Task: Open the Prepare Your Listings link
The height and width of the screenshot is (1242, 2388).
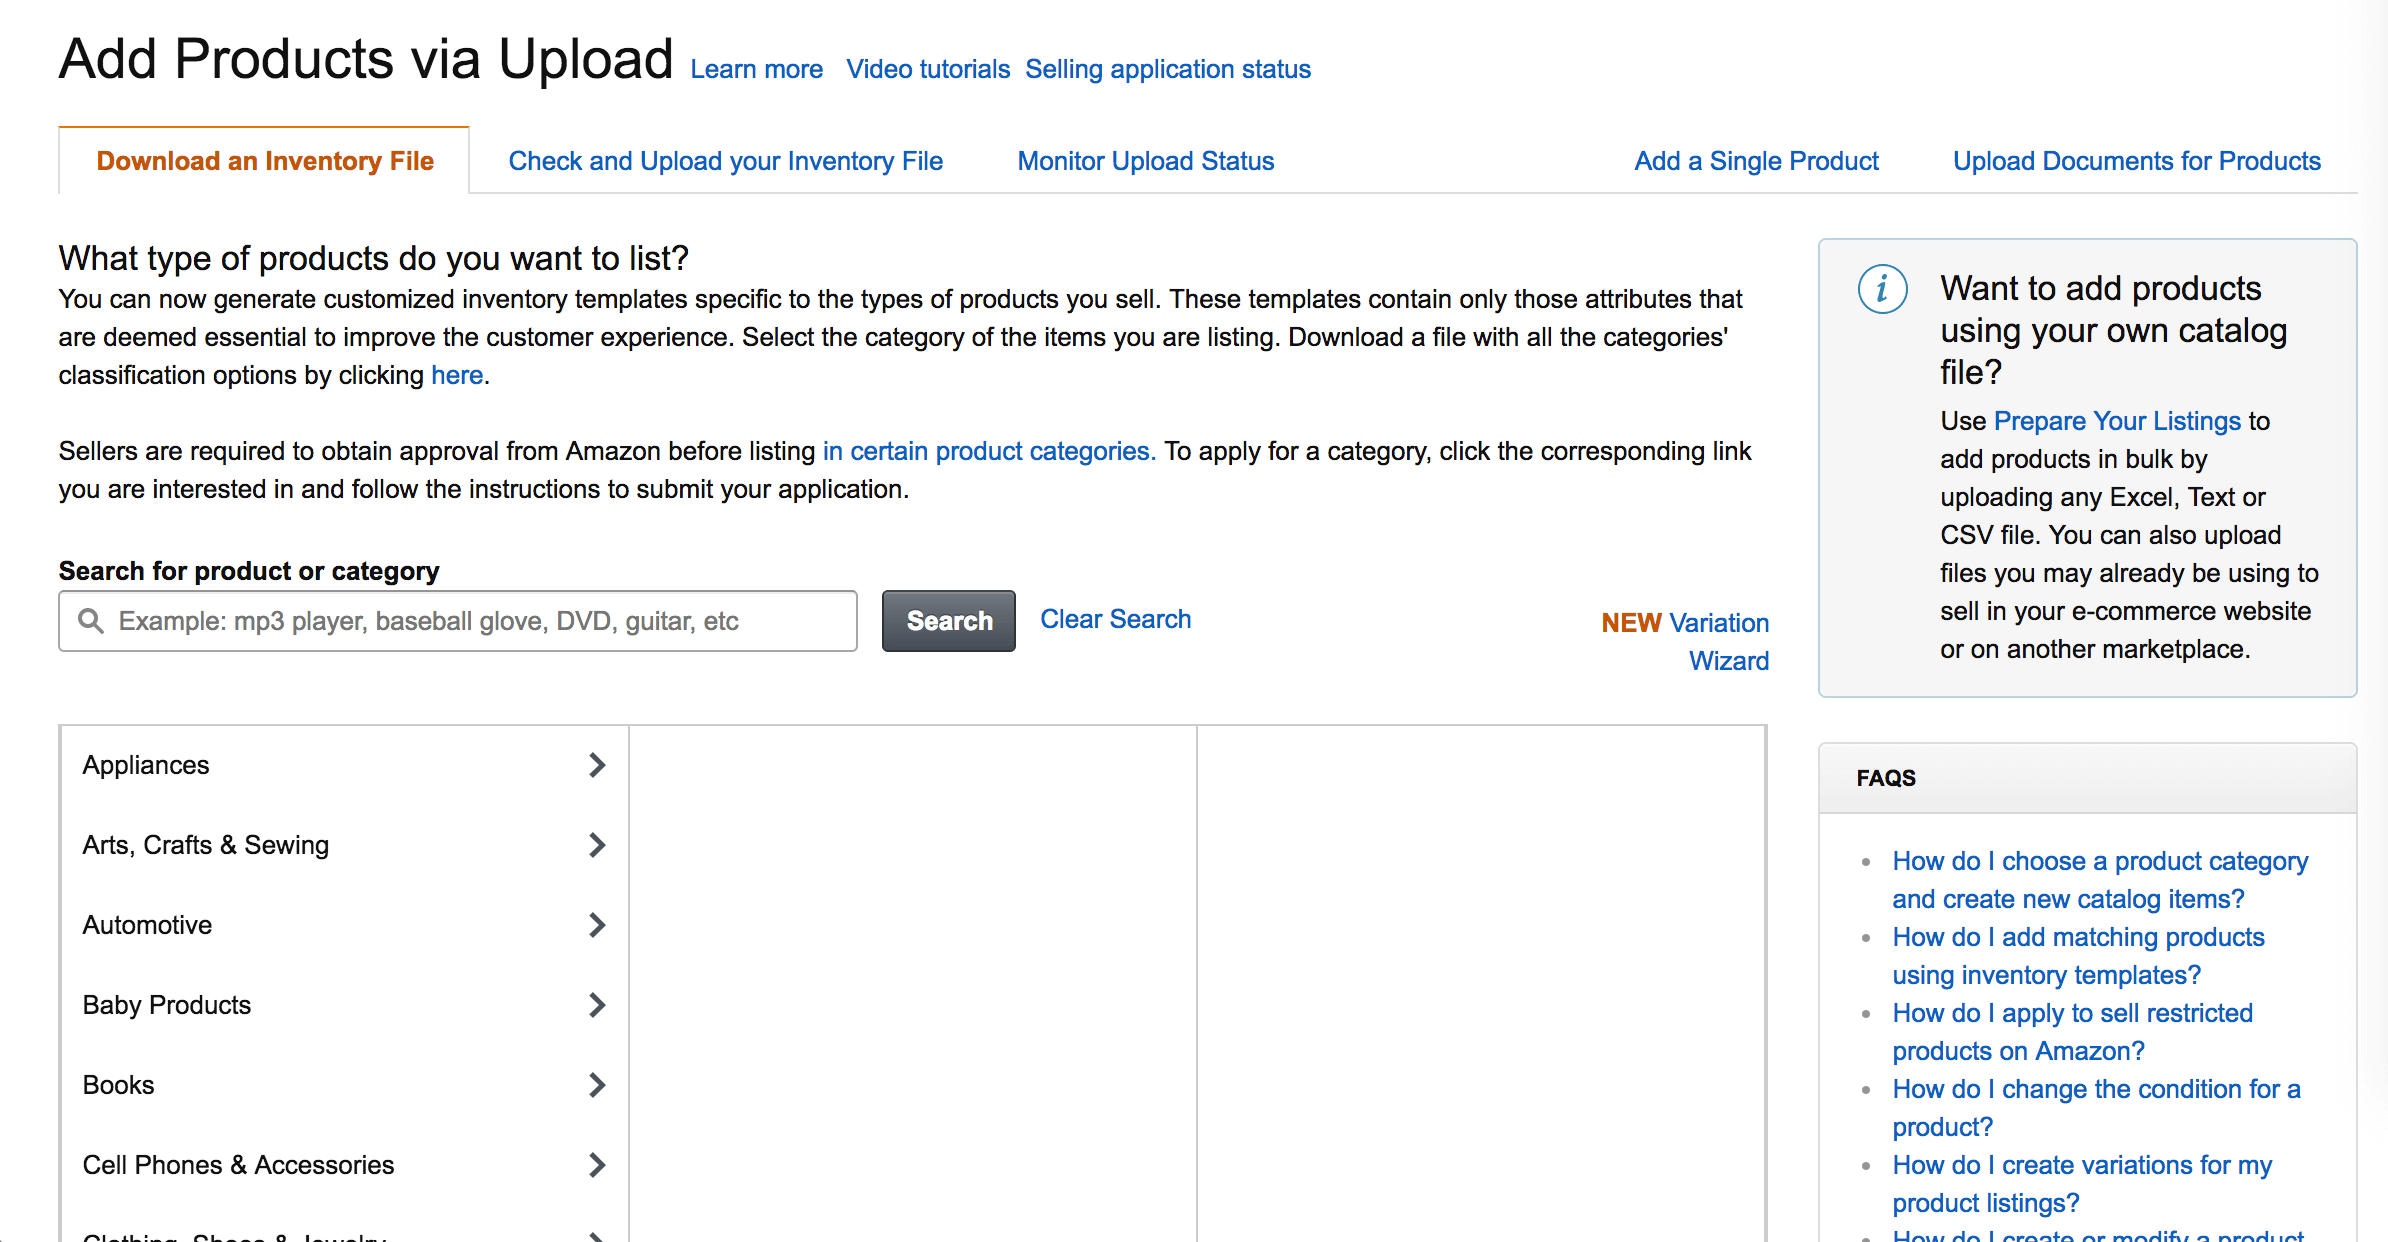Action: [x=2117, y=421]
